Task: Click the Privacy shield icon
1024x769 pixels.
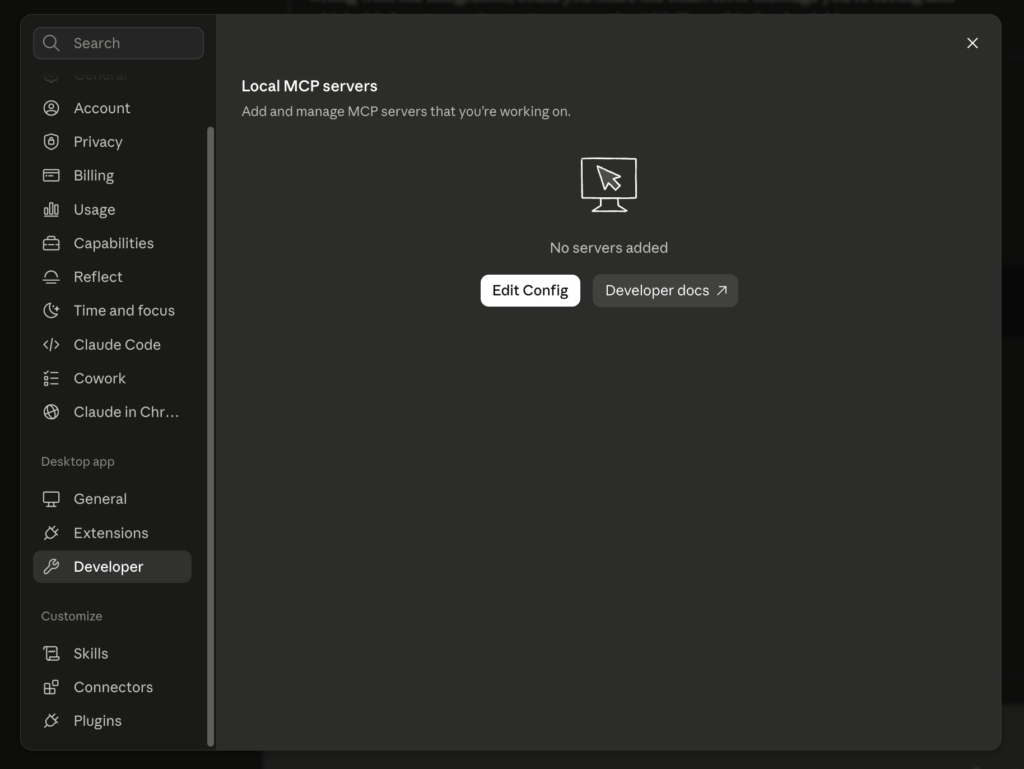Action: coord(51,142)
